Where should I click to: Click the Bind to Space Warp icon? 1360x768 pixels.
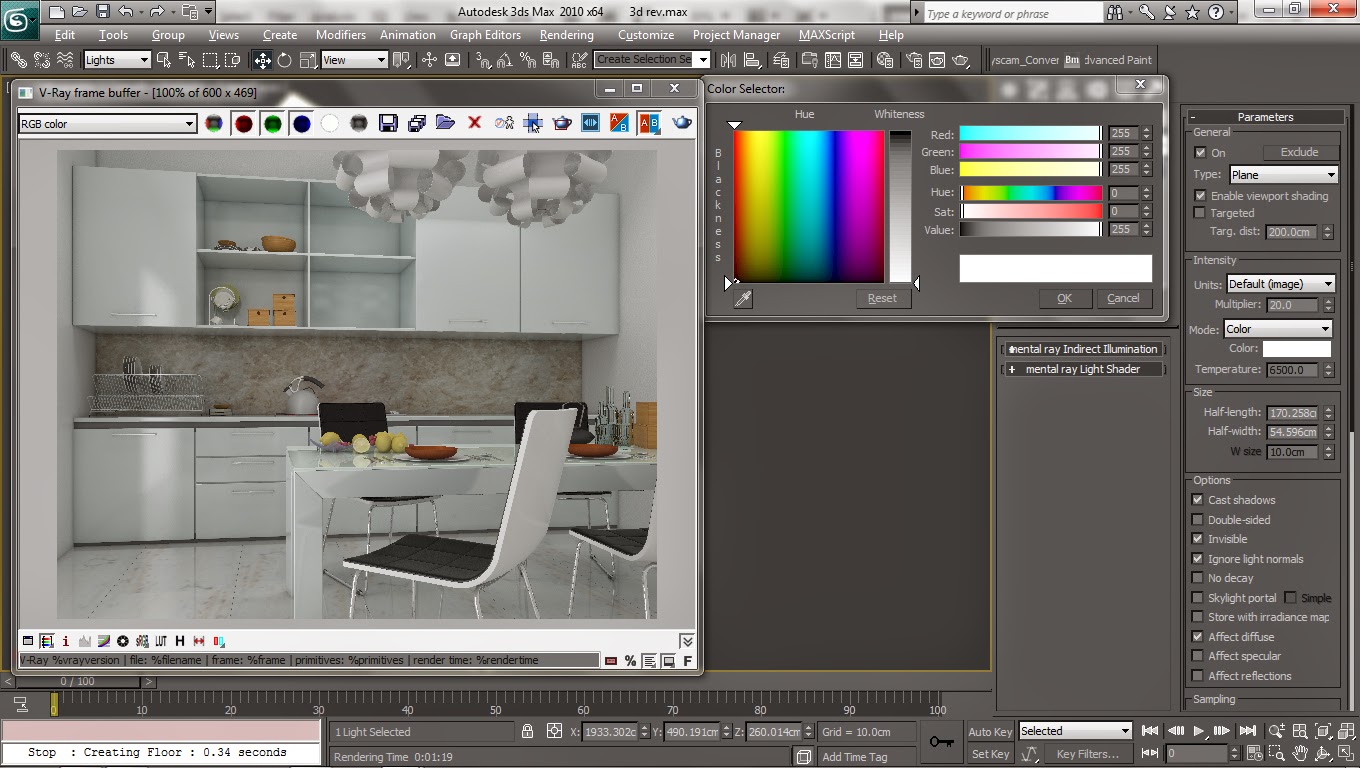click(x=64, y=60)
